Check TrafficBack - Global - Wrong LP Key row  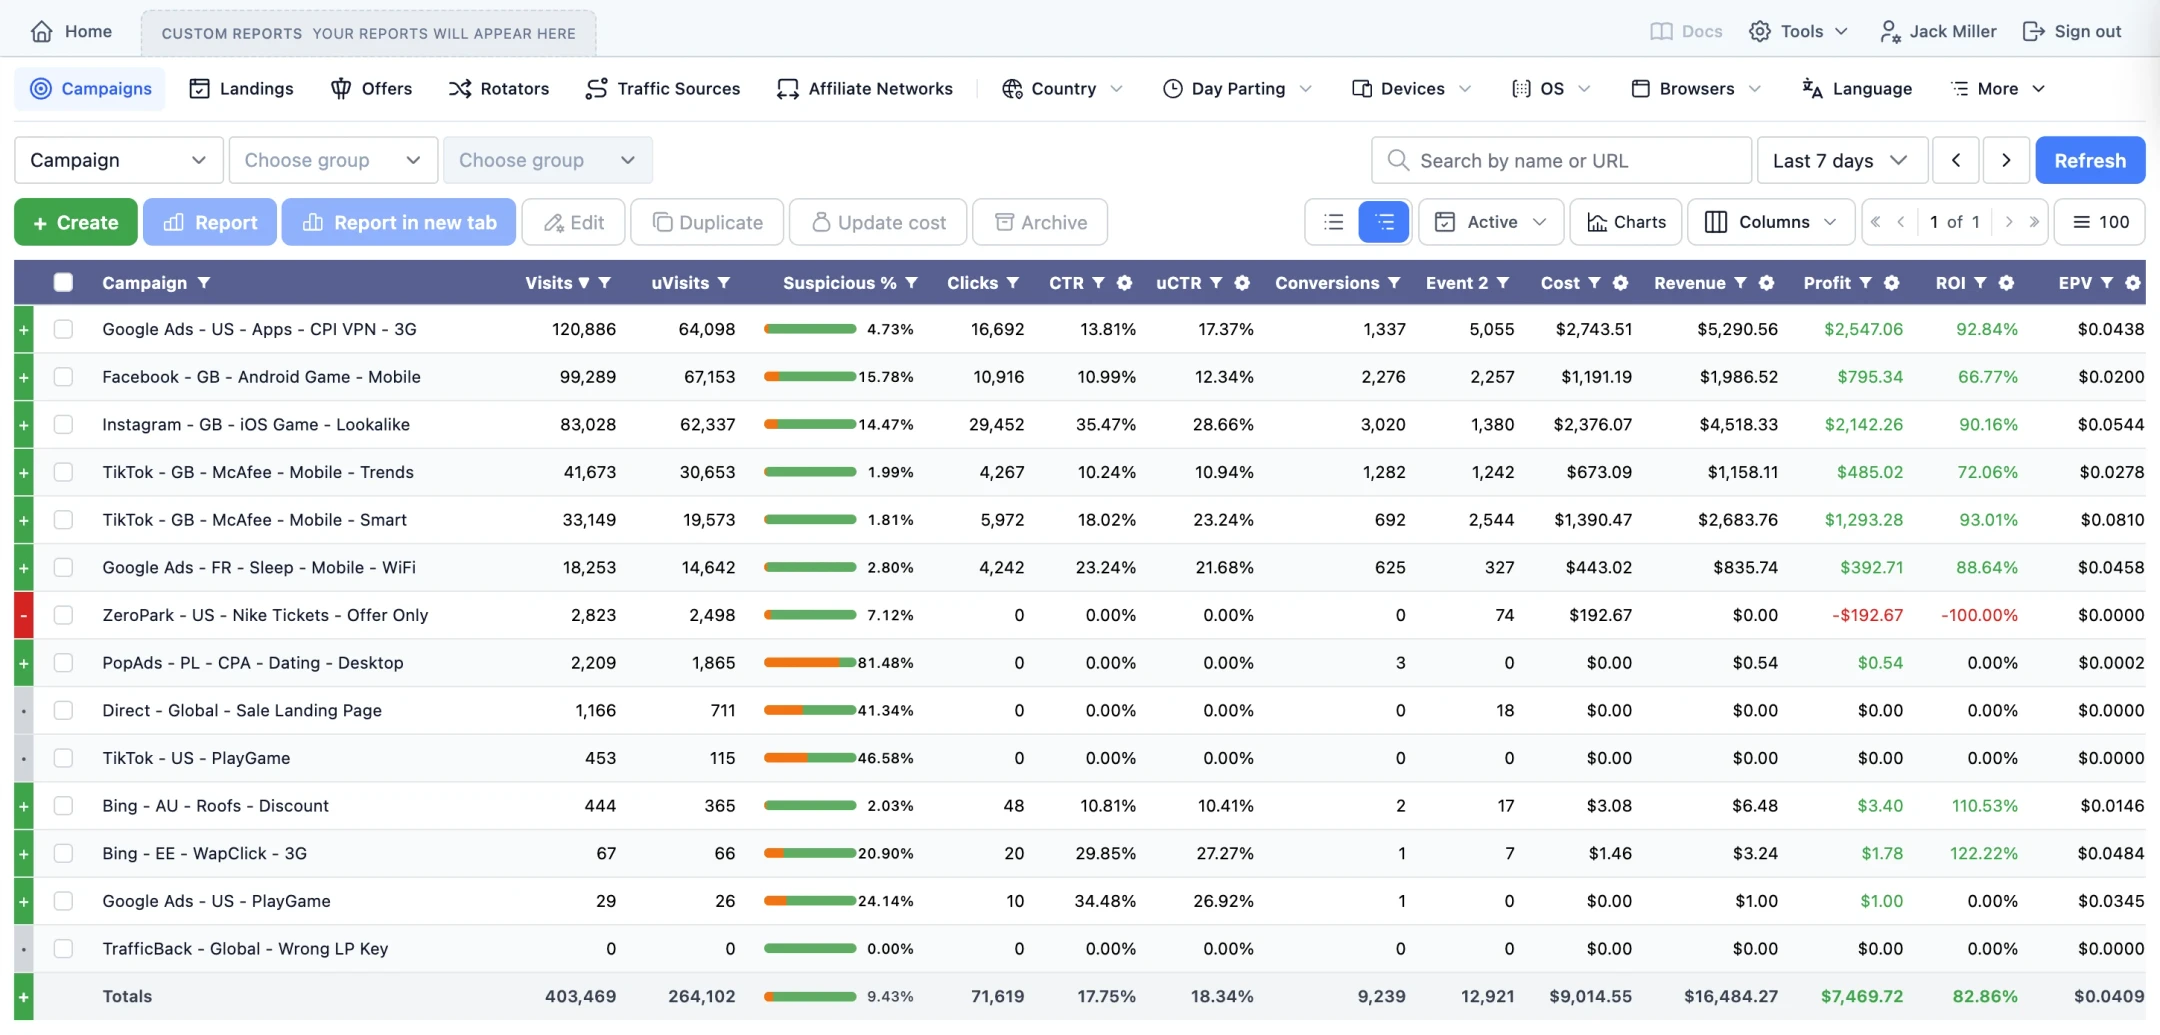[x=63, y=949]
